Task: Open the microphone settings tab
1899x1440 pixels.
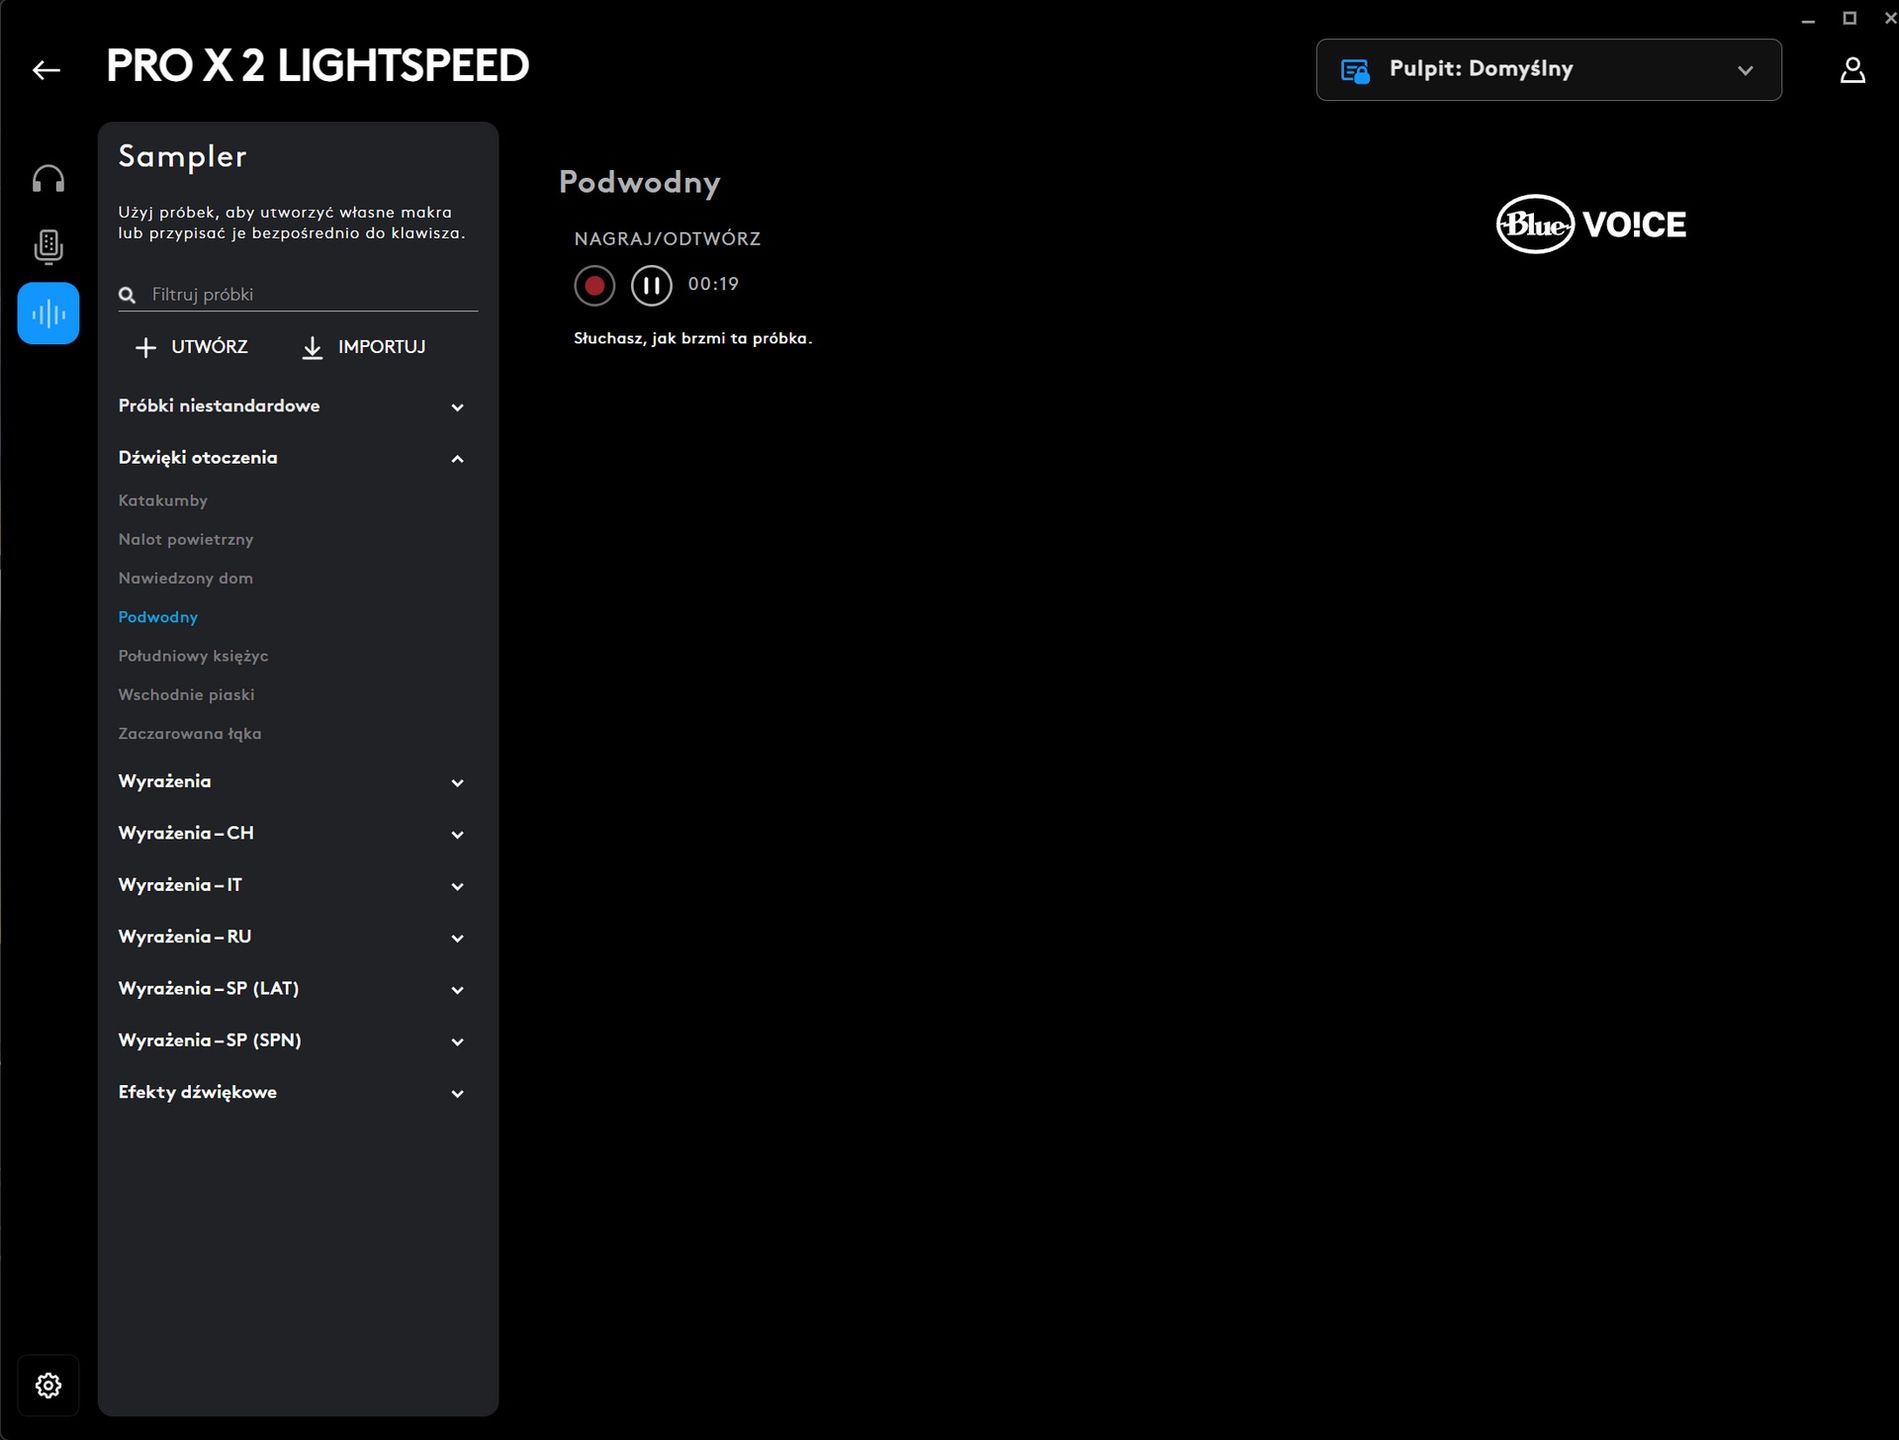Action: tap(48, 246)
